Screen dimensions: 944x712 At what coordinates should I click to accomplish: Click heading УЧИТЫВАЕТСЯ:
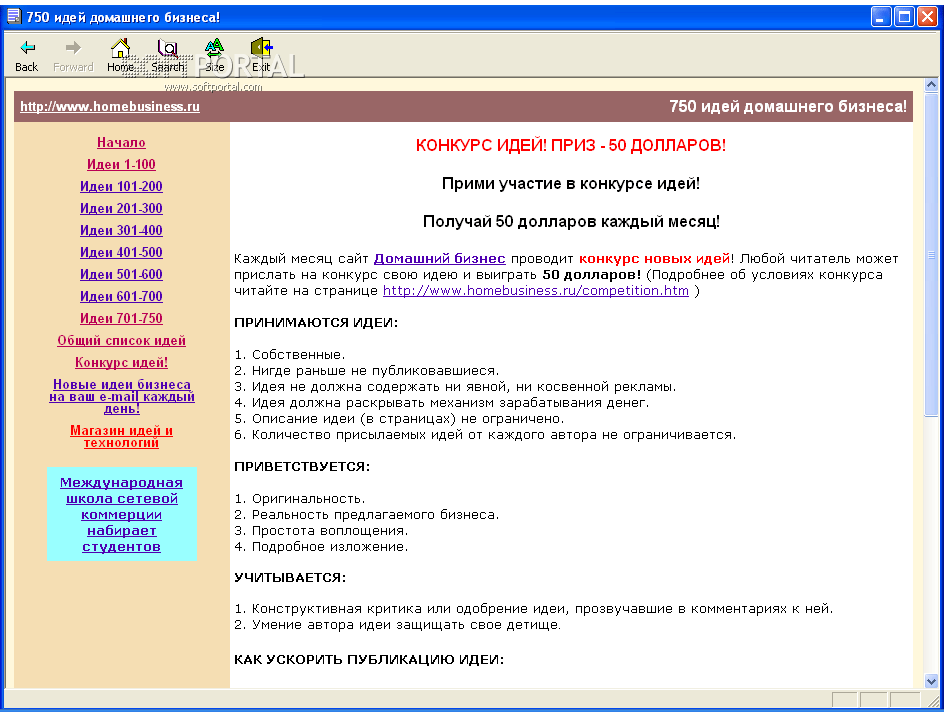tap(290, 578)
